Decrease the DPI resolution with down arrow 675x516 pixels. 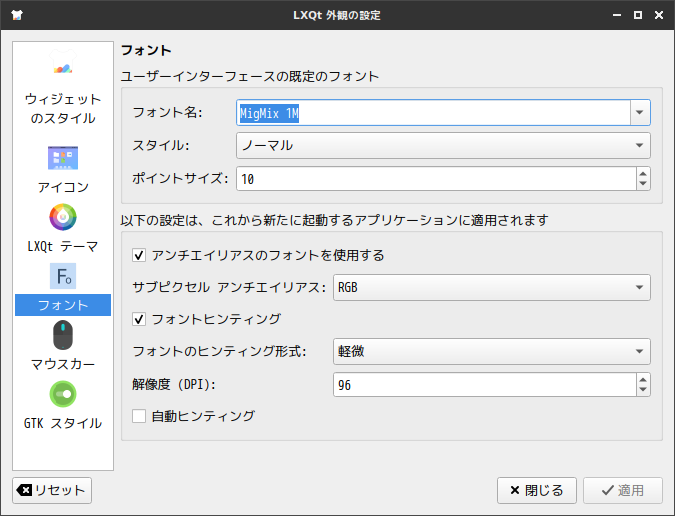tap(642, 390)
